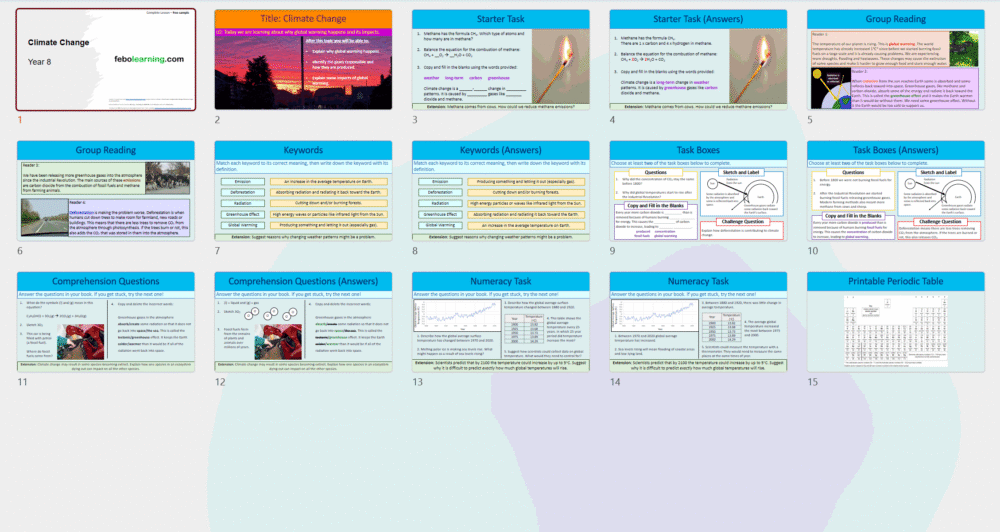Click the slide number 15 label
This screenshot has width=1000, height=532.
click(x=814, y=382)
